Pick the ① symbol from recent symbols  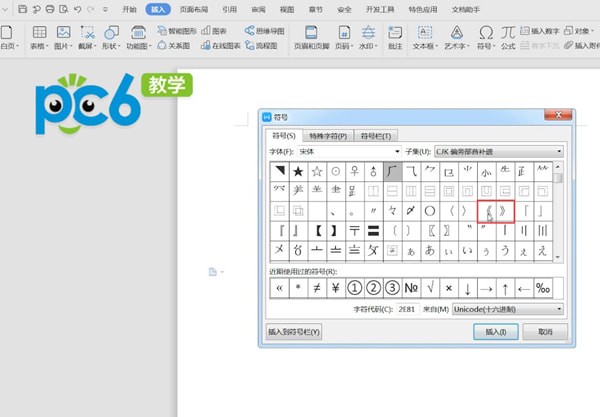click(x=354, y=288)
